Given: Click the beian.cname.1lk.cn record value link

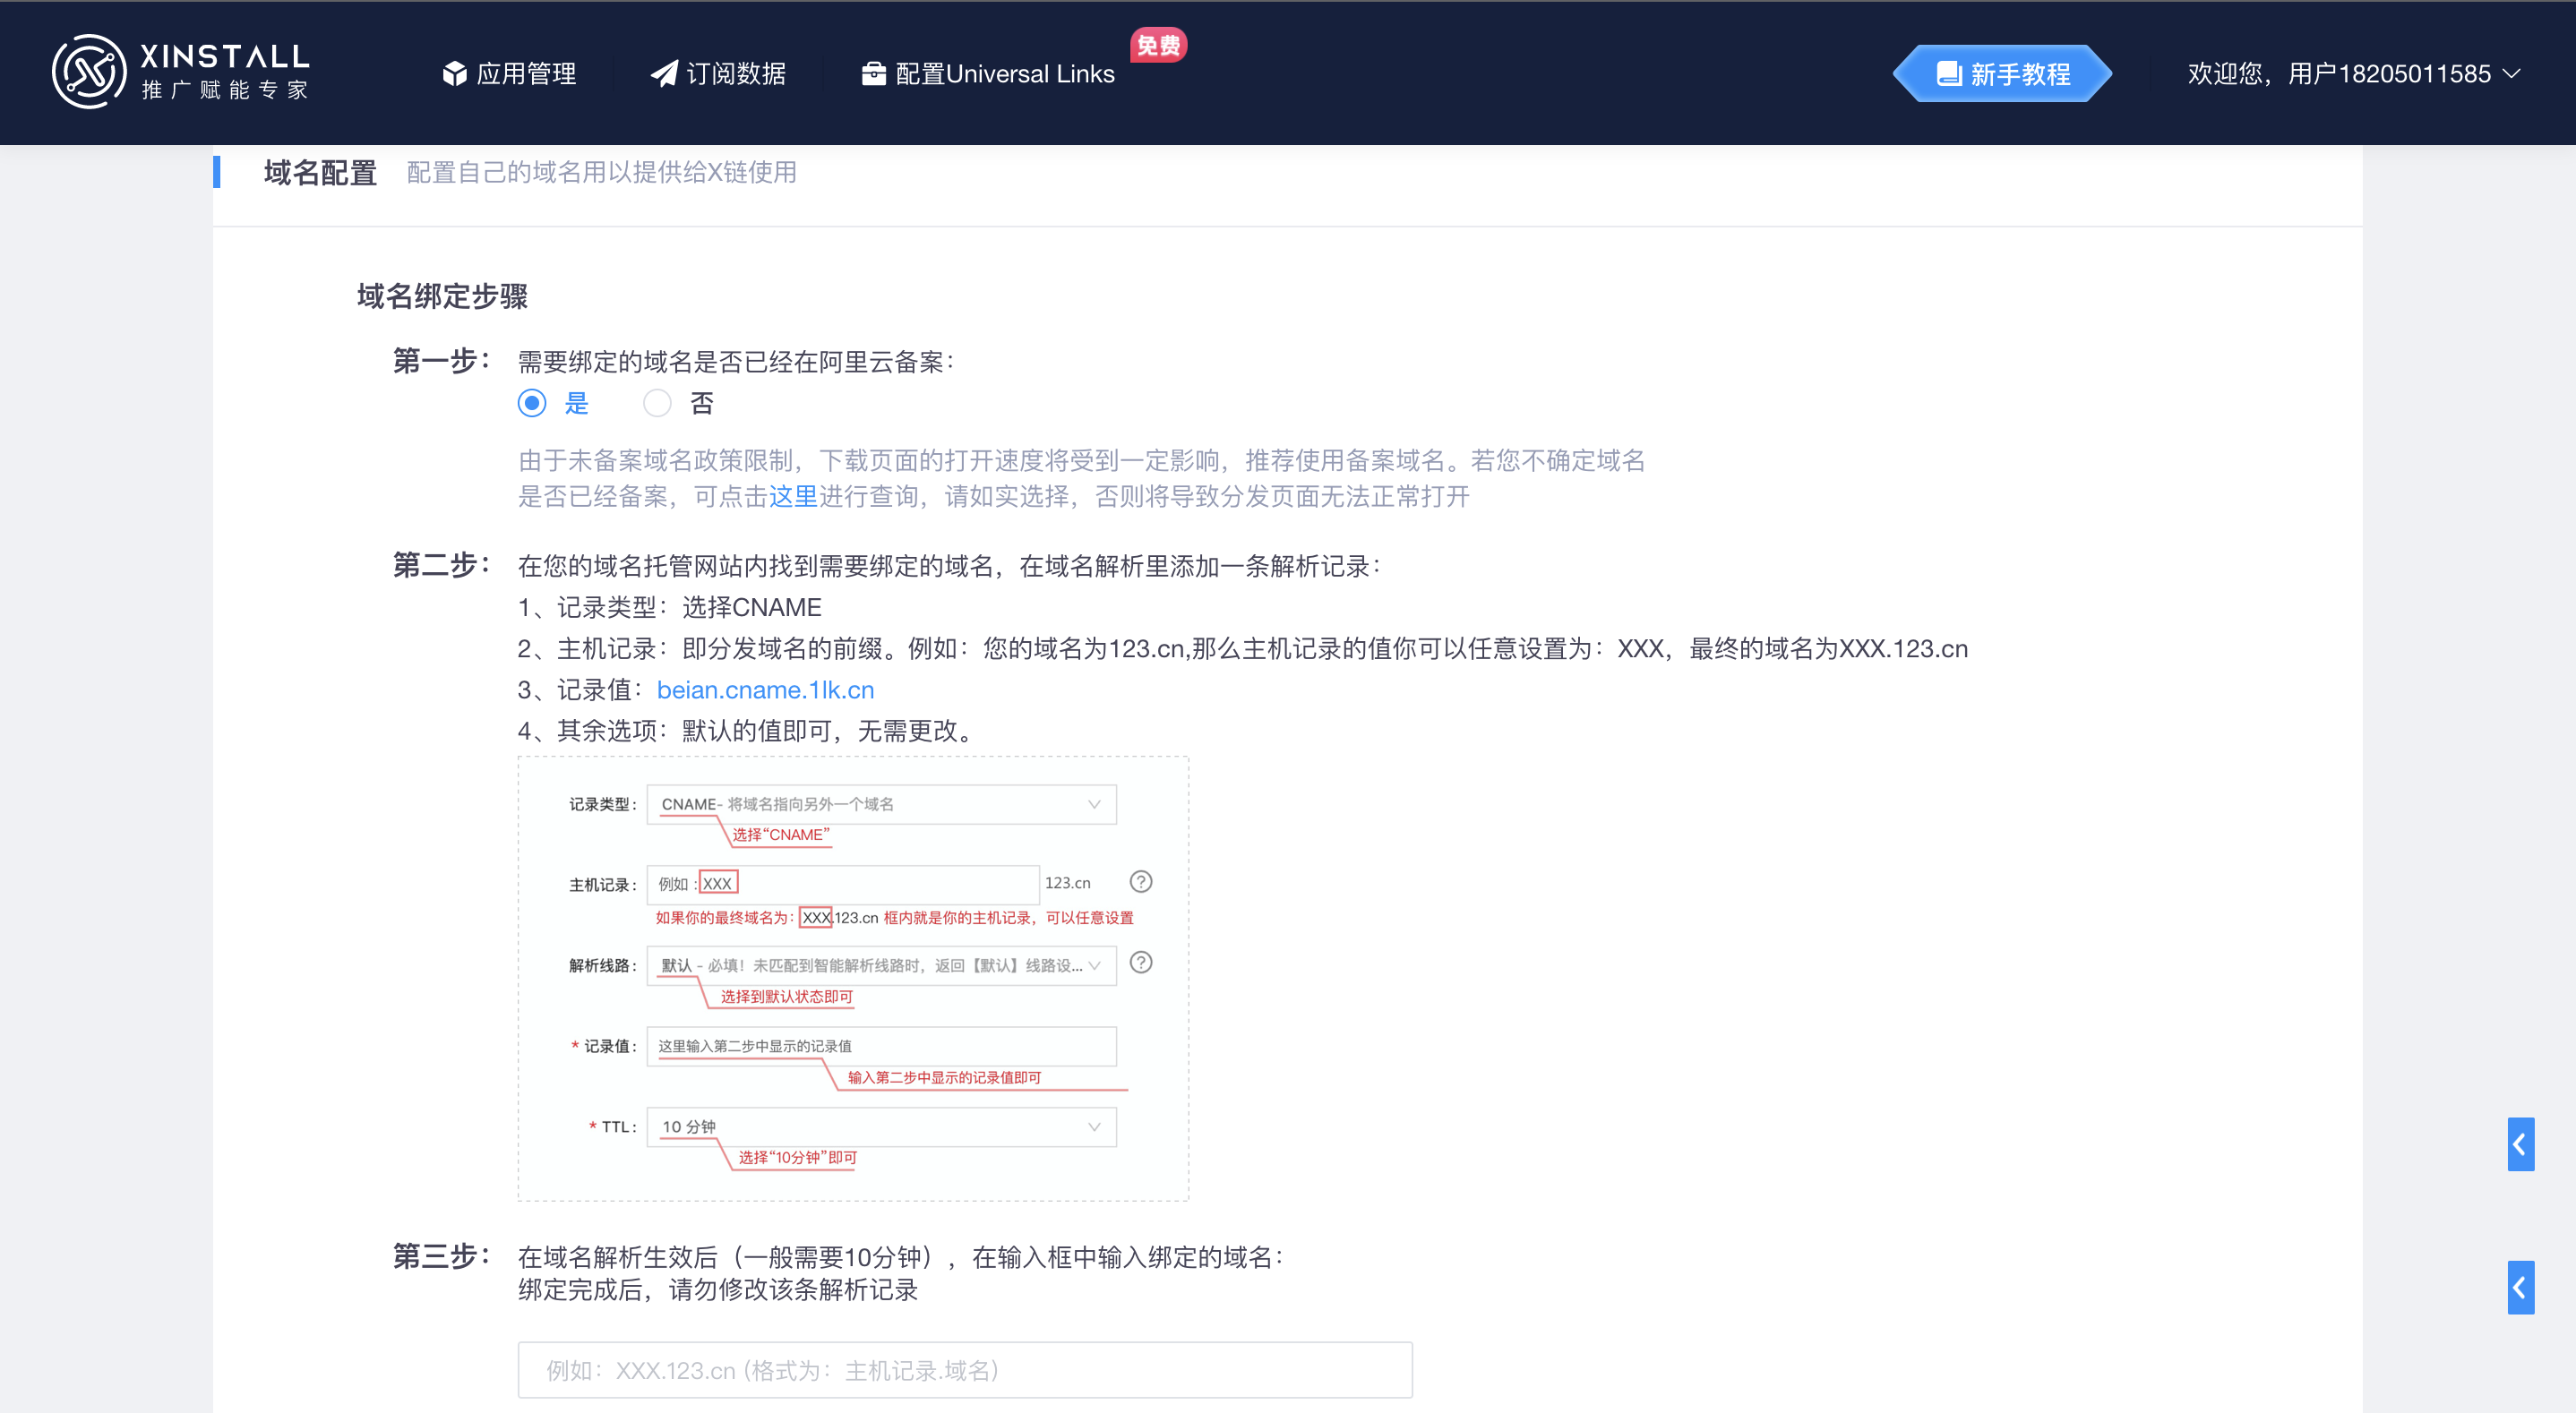Looking at the screenshot, I should pyautogui.click(x=765, y=690).
